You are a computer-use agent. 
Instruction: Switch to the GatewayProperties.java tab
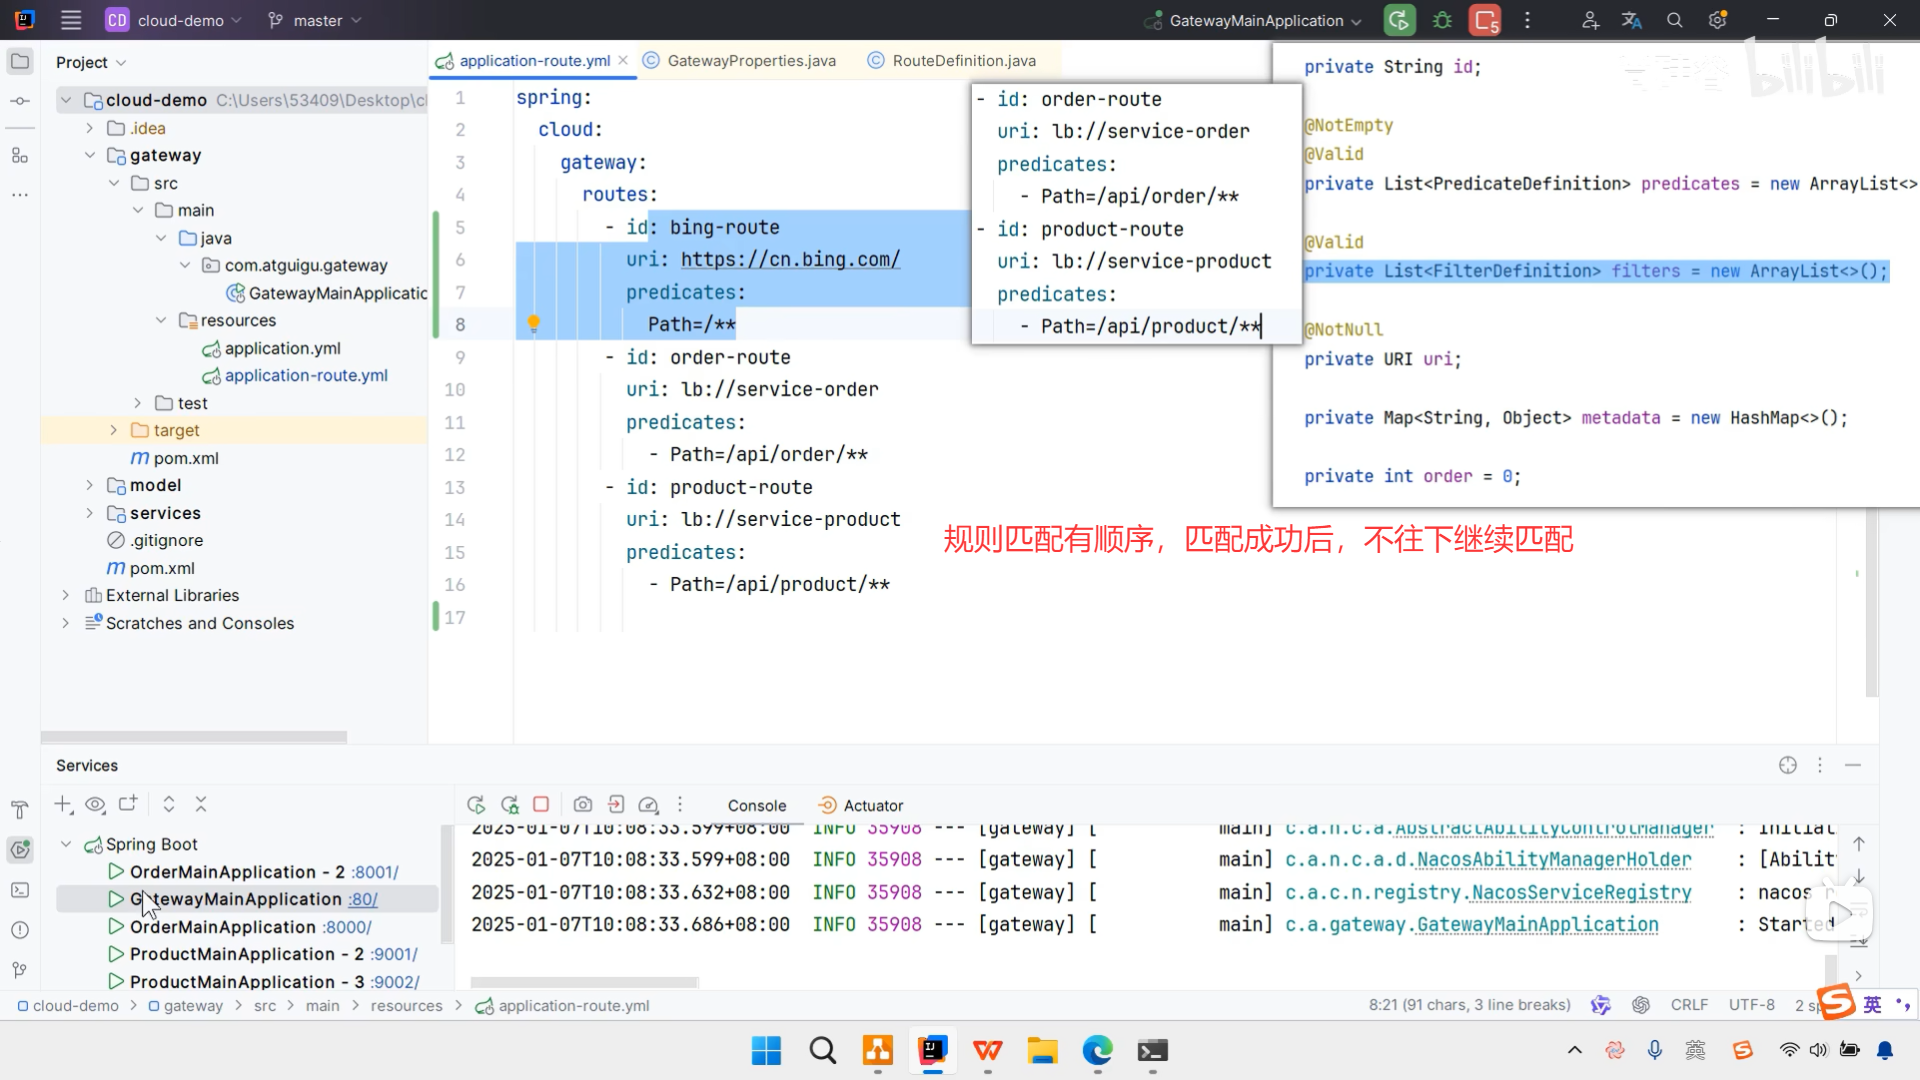point(750,61)
